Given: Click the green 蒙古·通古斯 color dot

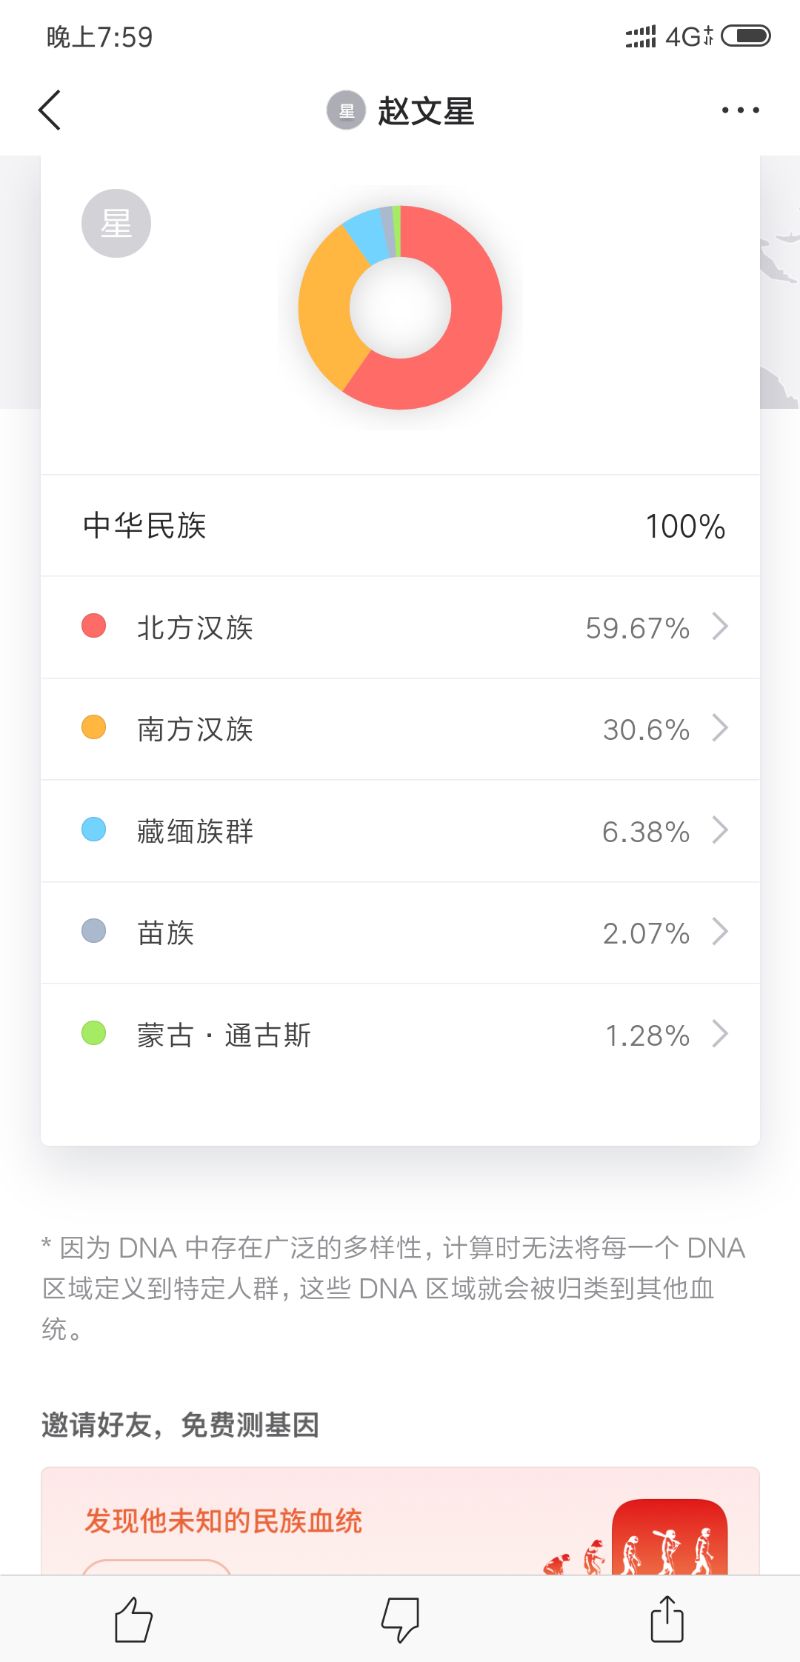Looking at the screenshot, I should (94, 1033).
